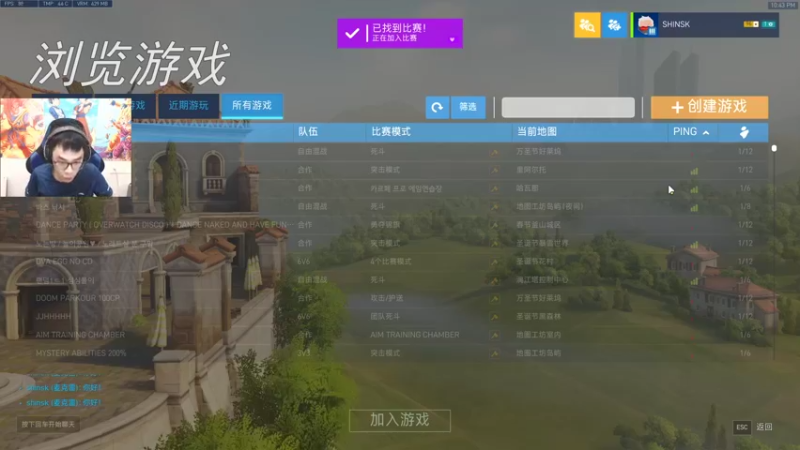Click 圣诞节黑森林 map name cell
The height and width of the screenshot is (450, 800).
[x=538, y=317]
